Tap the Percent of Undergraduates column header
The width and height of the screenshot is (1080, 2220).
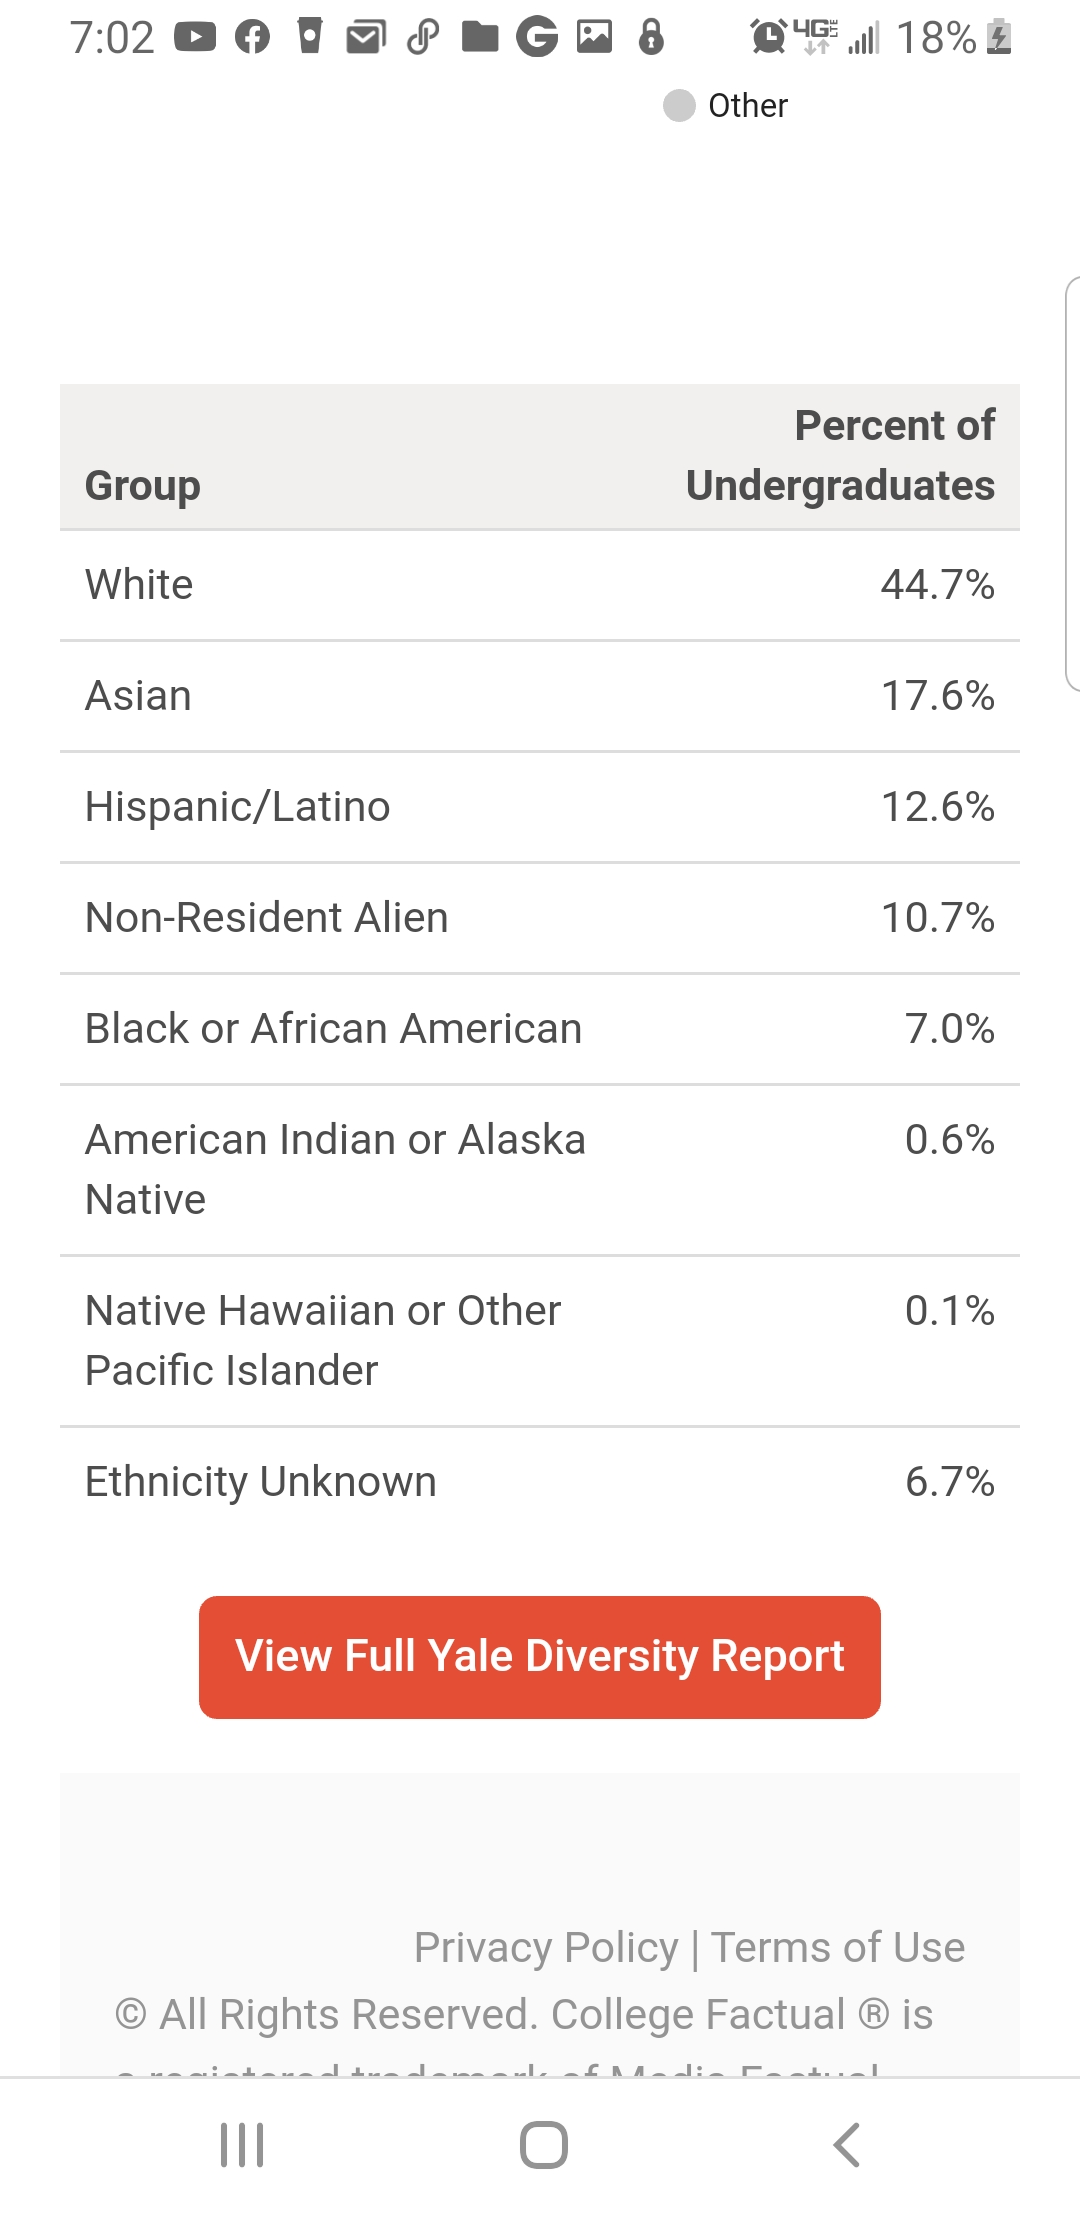coord(840,456)
